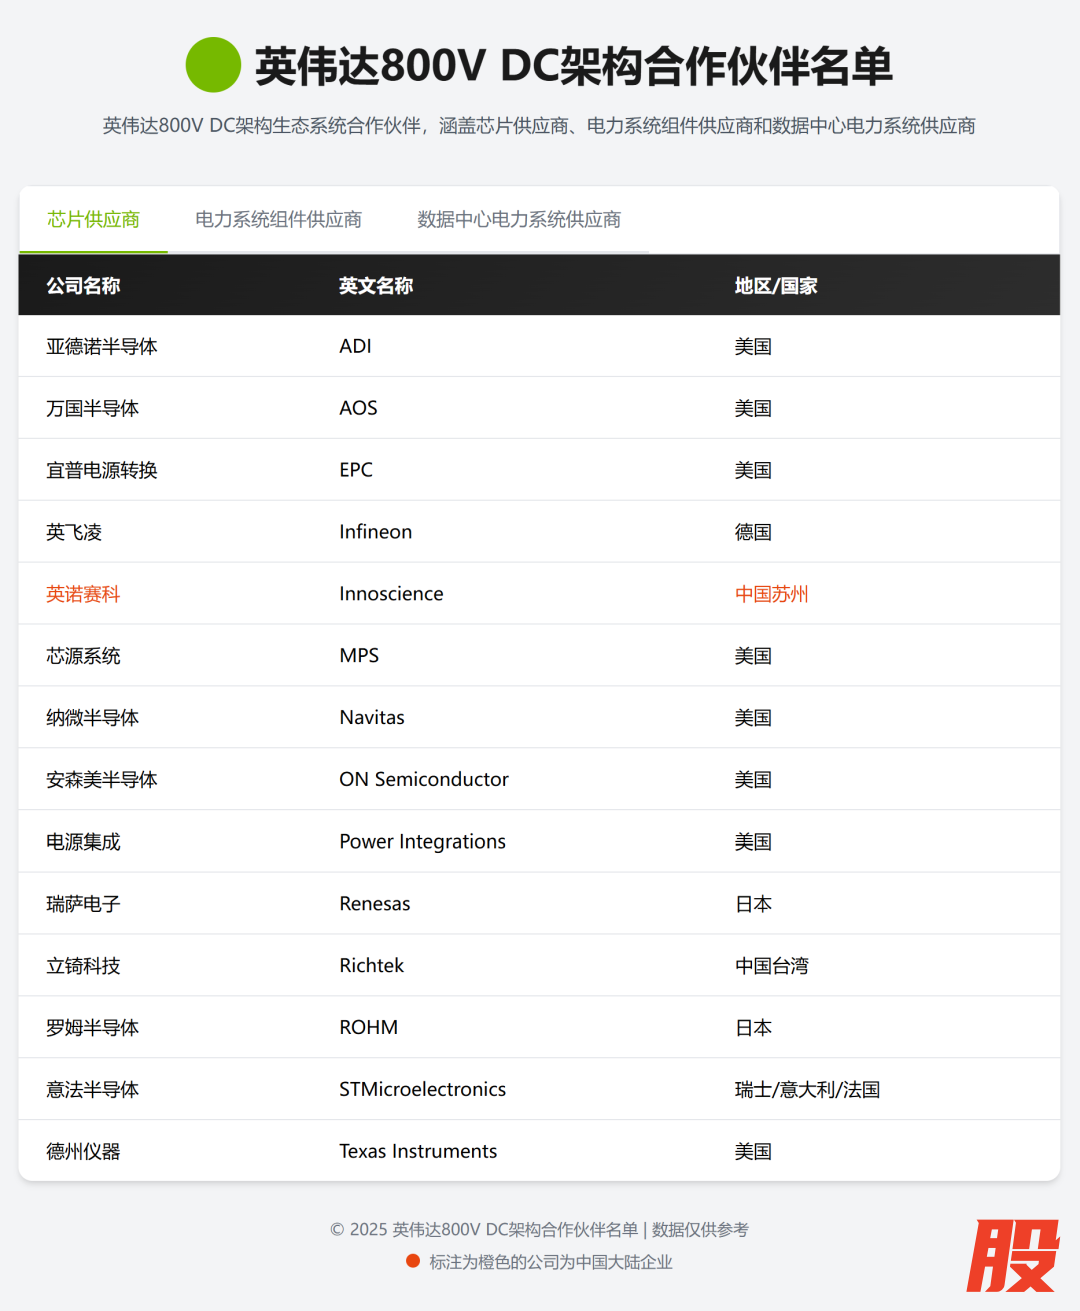Click the 英文名称 column header

click(x=375, y=286)
